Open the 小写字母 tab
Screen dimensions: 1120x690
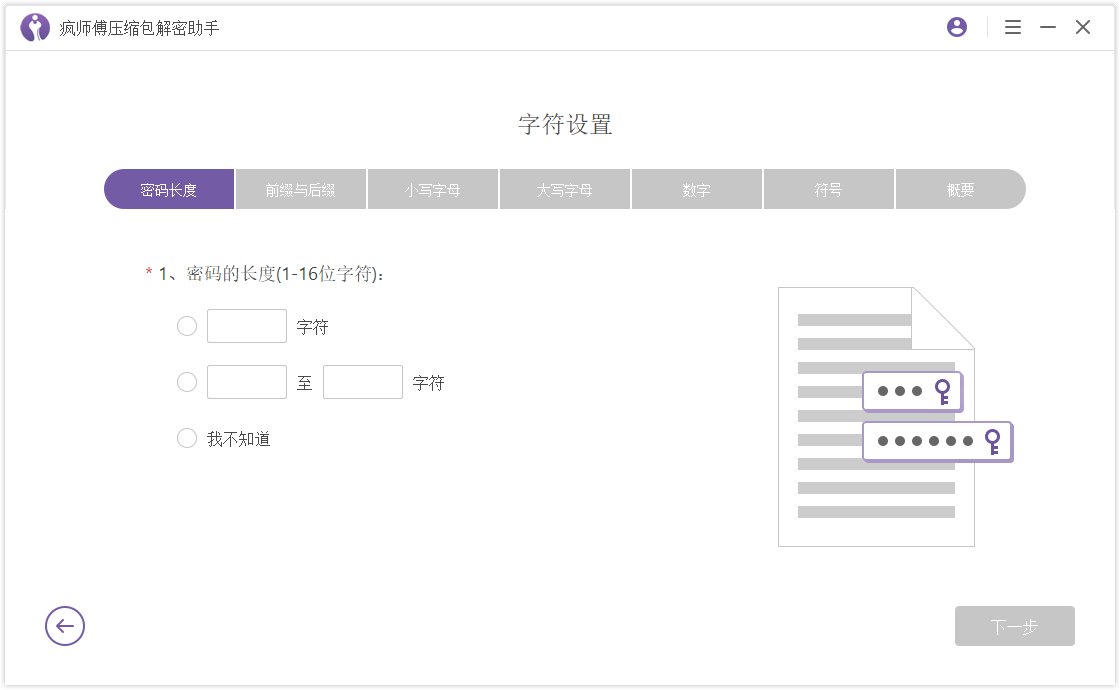click(x=432, y=188)
